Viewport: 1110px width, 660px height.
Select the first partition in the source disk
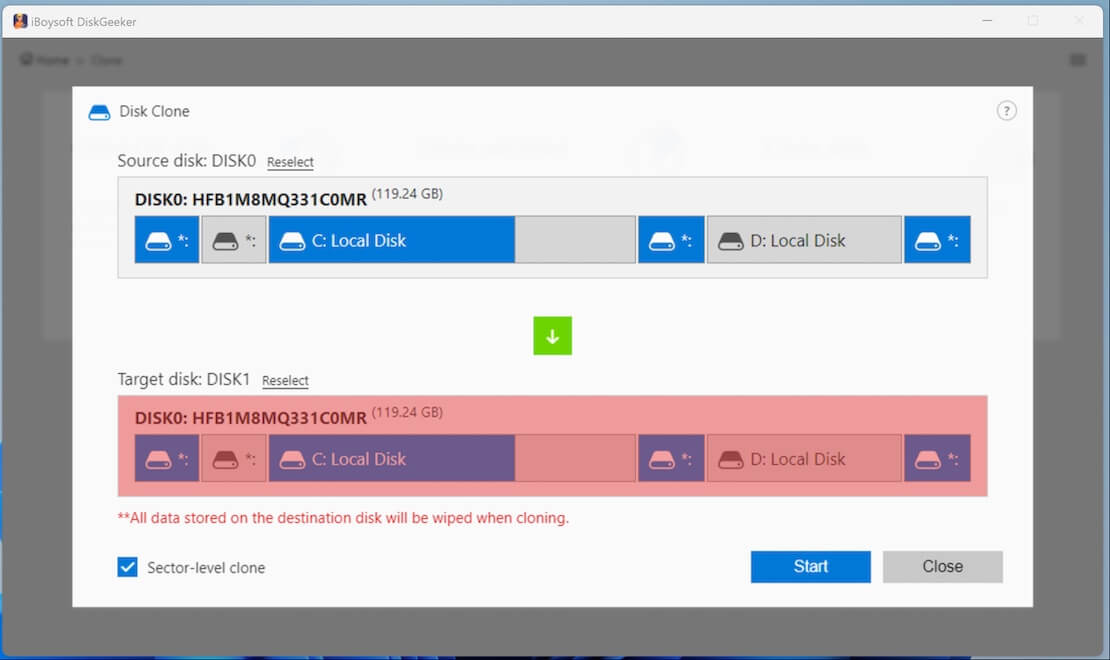[167, 240]
